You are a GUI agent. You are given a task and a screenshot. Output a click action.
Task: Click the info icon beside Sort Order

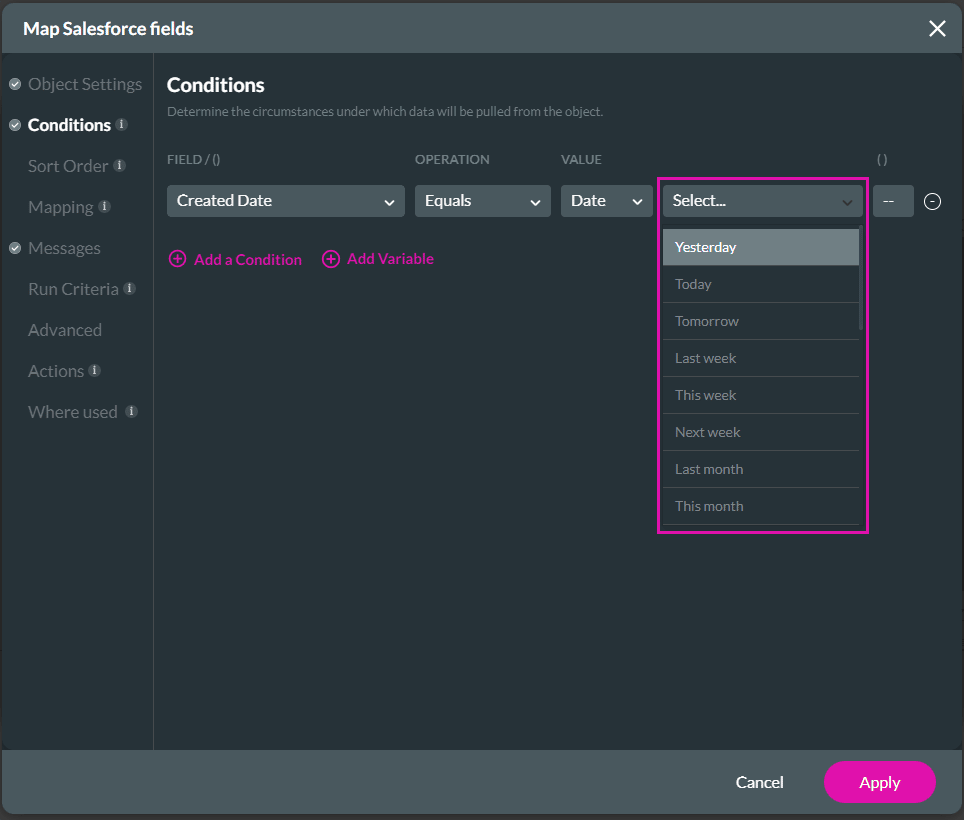pyautogui.click(x=119, y=166)
